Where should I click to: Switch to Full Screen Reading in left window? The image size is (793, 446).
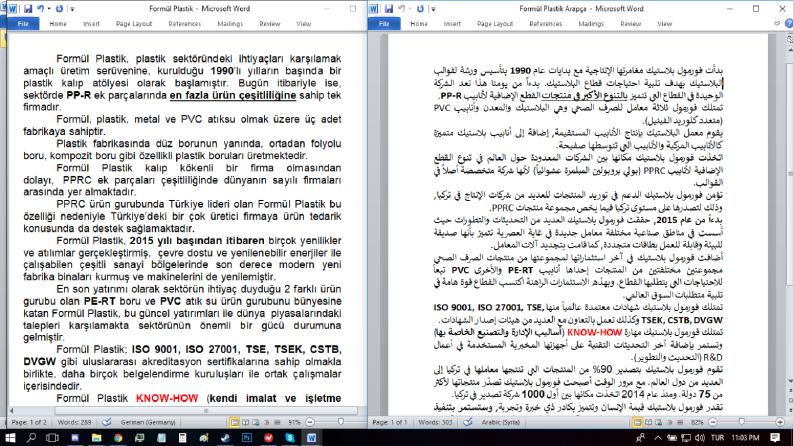point(245,422)
